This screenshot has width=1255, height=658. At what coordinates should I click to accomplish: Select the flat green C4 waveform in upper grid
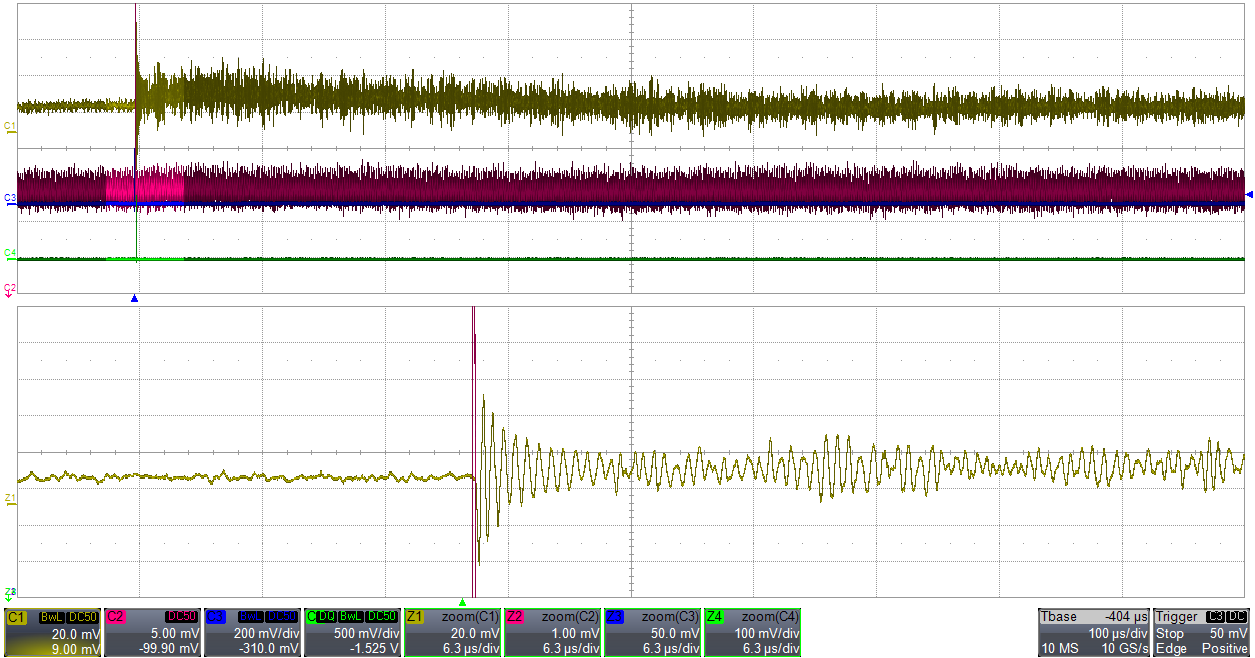pyautogui.click(x=630, y=259)
